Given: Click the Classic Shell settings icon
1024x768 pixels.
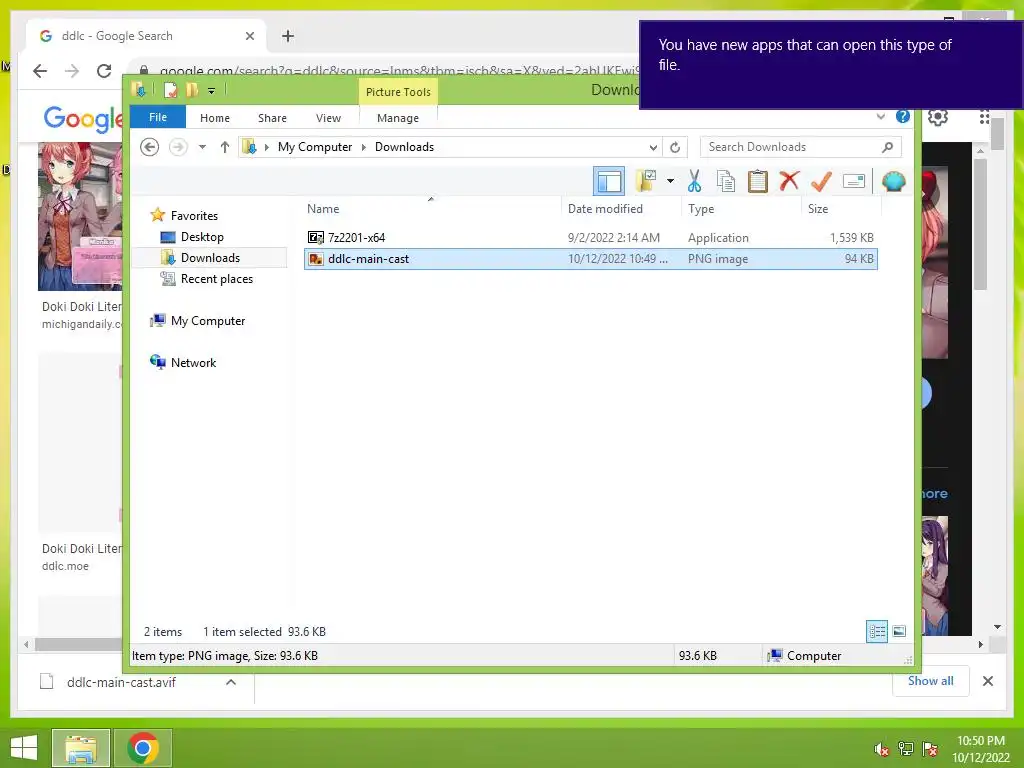Looking at the screenshot, I should click(893, 181).
